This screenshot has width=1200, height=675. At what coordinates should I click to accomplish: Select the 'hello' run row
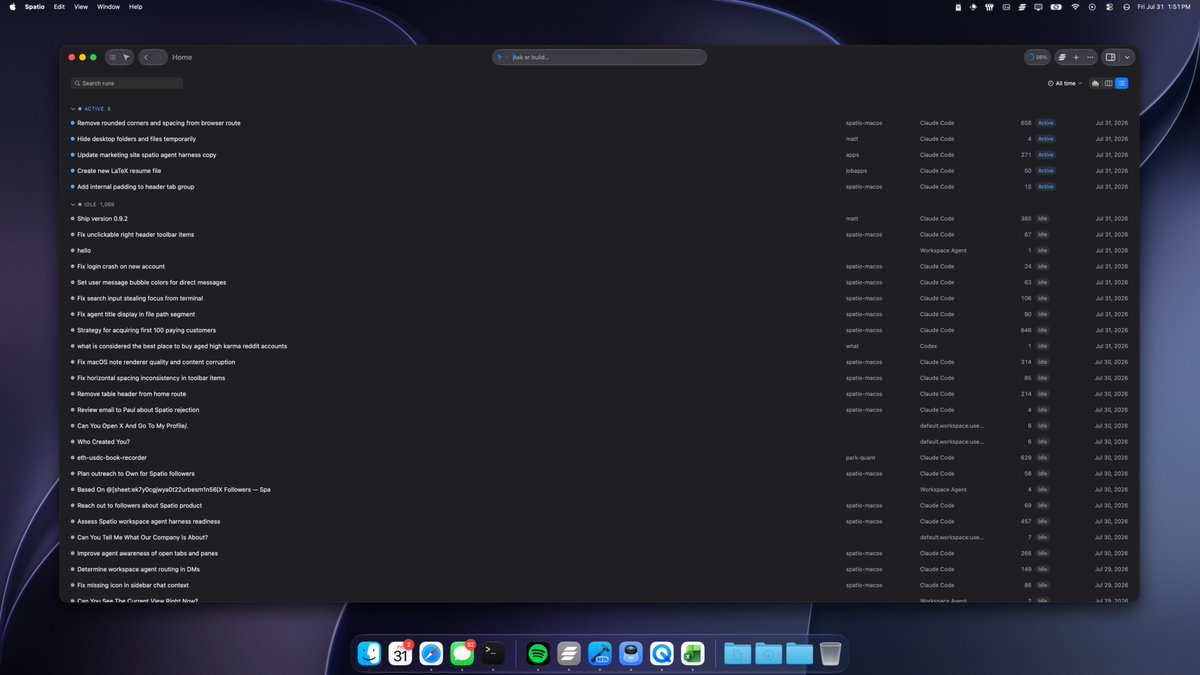tap(600, 250)
